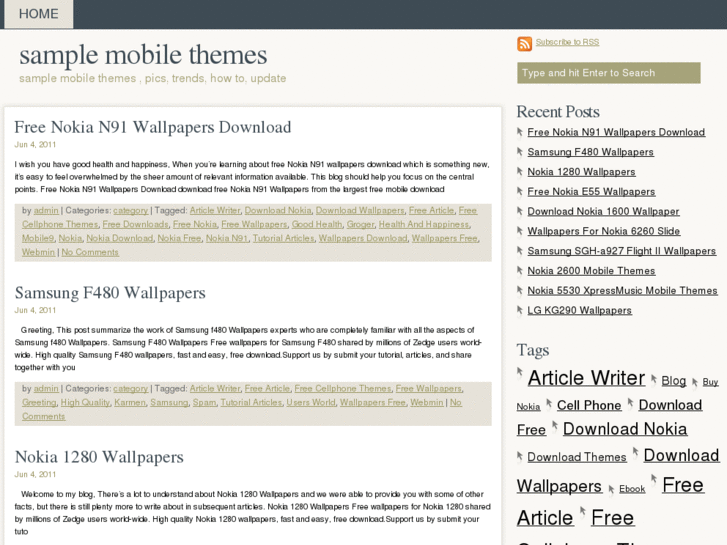
Task: Select Nokia 1280 Wallpapers in Recent Posts
Action: (581, 172)
